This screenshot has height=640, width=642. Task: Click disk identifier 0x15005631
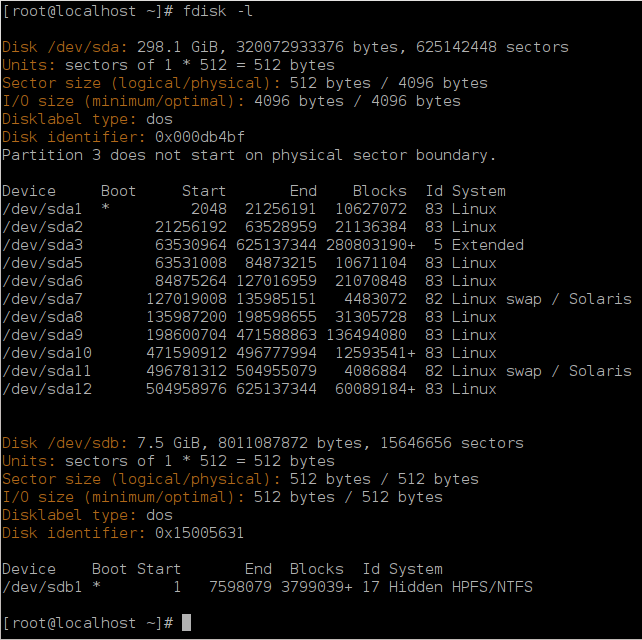pyautogui.click(x=199, y=533)
